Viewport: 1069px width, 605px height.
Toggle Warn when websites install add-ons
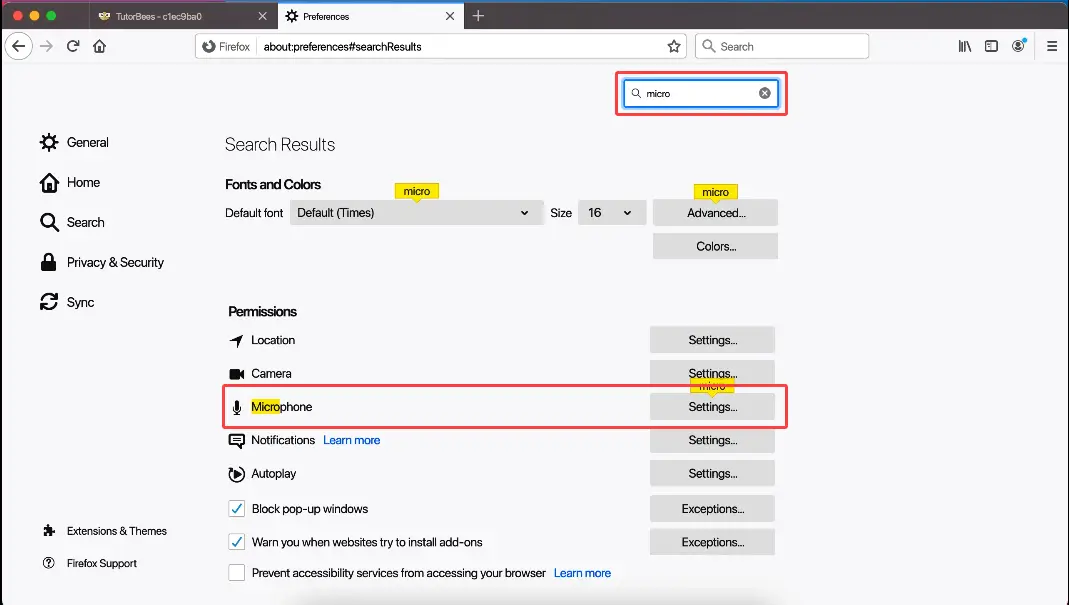(x=237, y=542)
